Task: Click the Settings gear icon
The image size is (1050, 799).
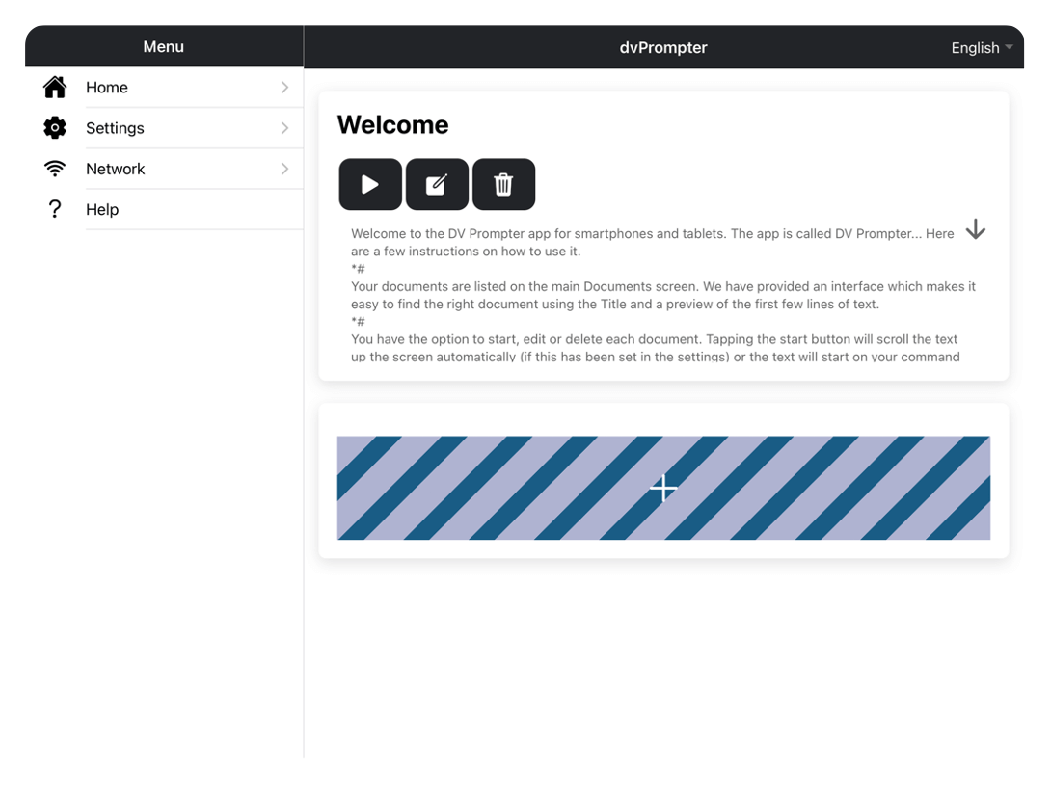Action: coord(55,128)
